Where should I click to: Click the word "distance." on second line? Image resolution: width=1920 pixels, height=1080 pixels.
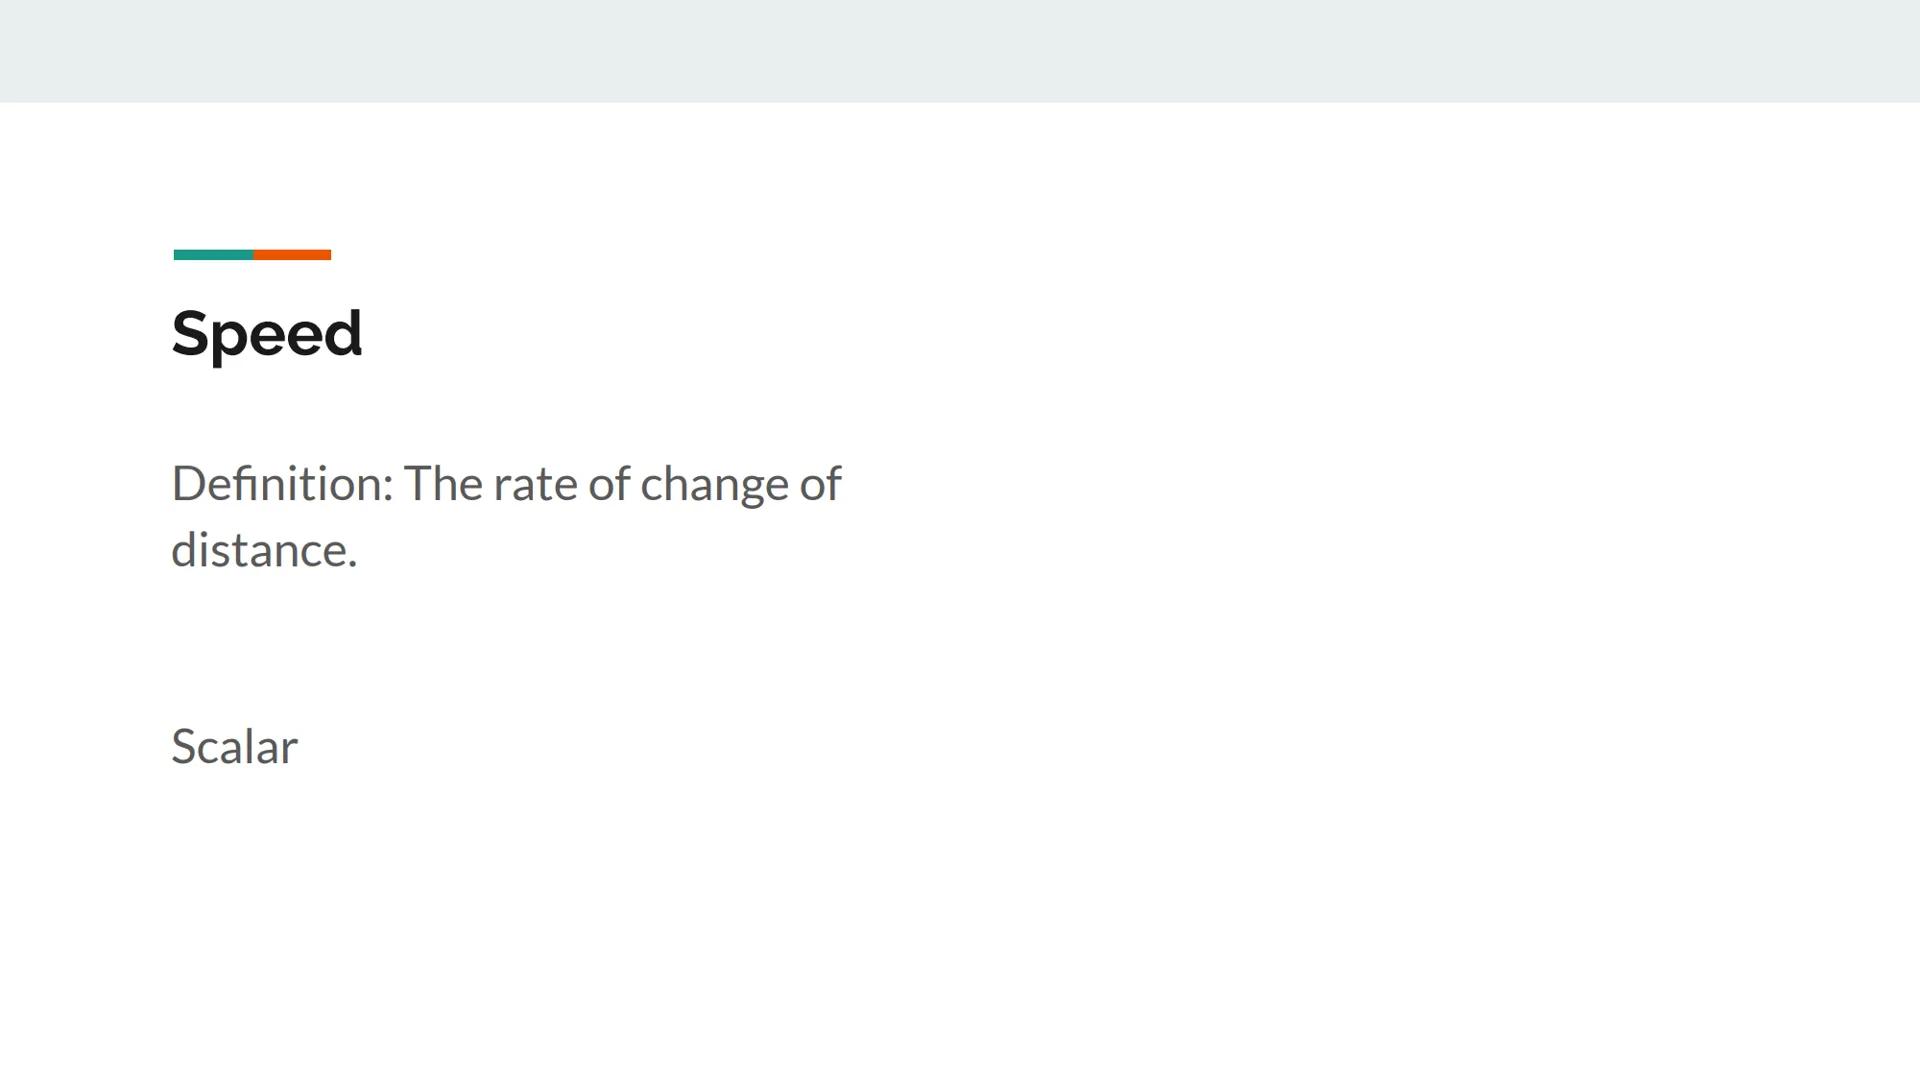(x=263, y=550)
